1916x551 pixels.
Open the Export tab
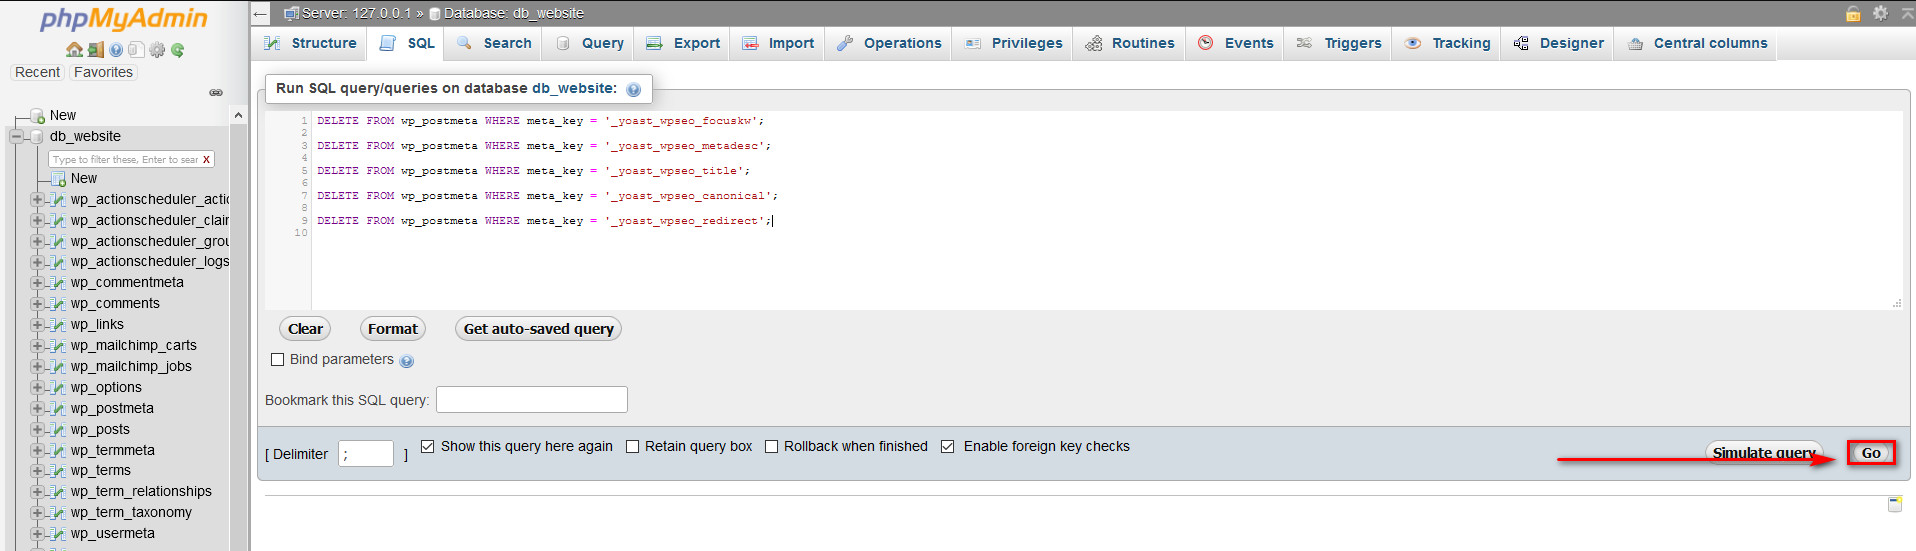[x=683, y=43]
